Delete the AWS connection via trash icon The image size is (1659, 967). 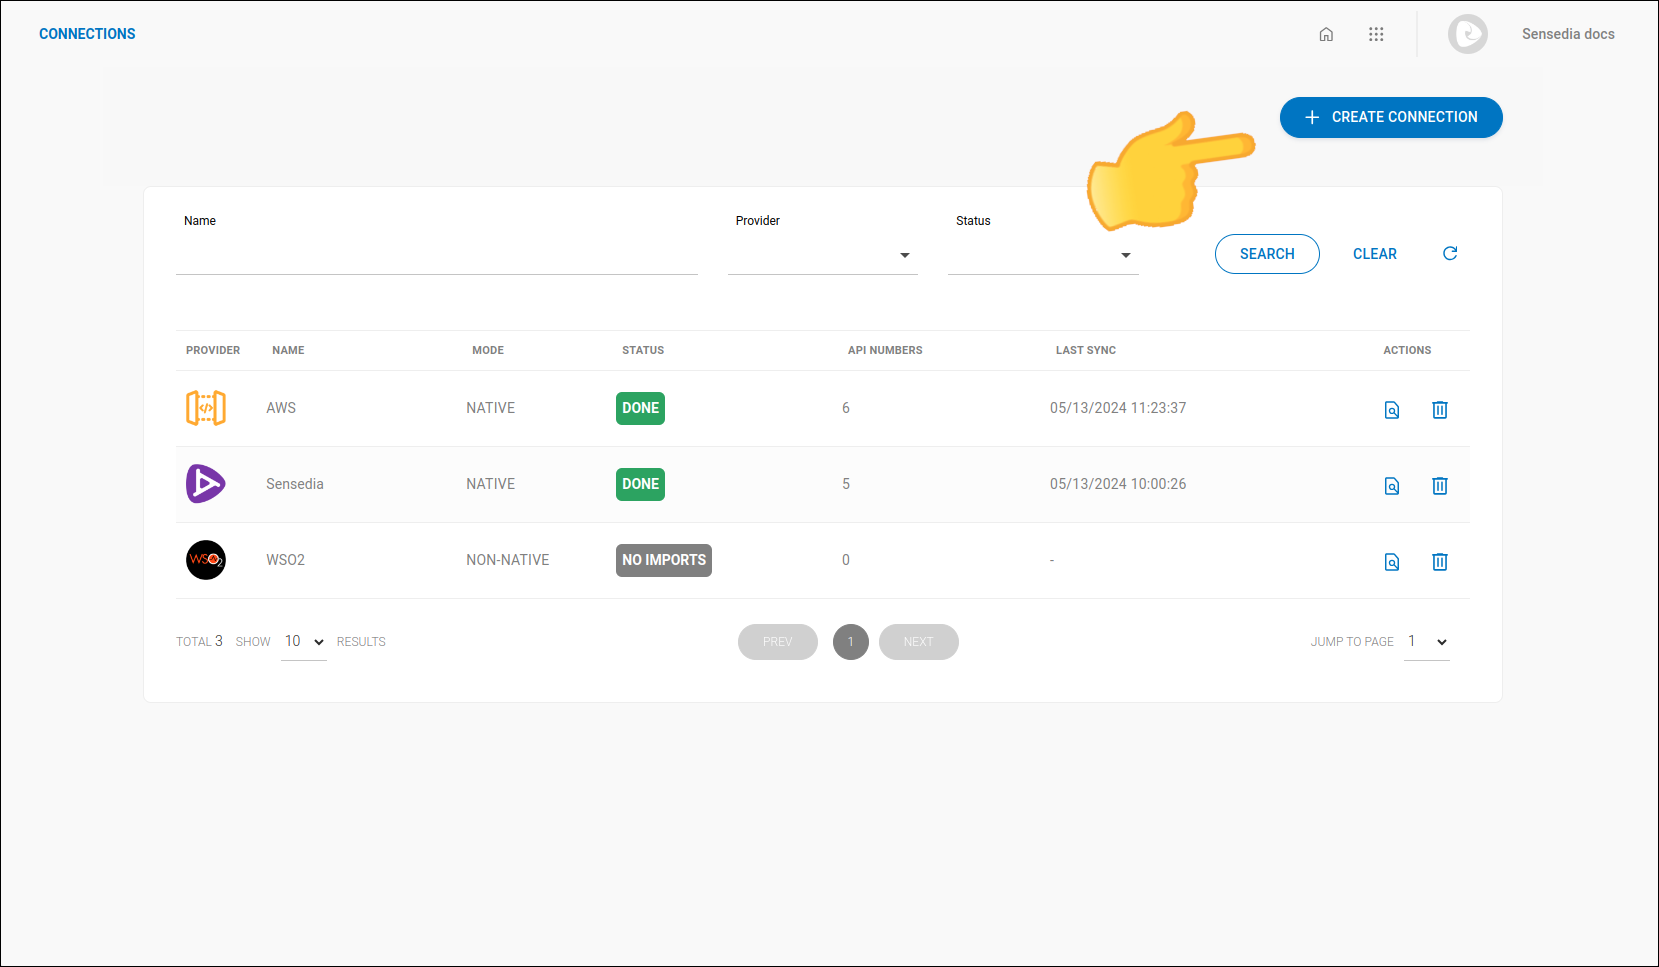(1440, 409)
